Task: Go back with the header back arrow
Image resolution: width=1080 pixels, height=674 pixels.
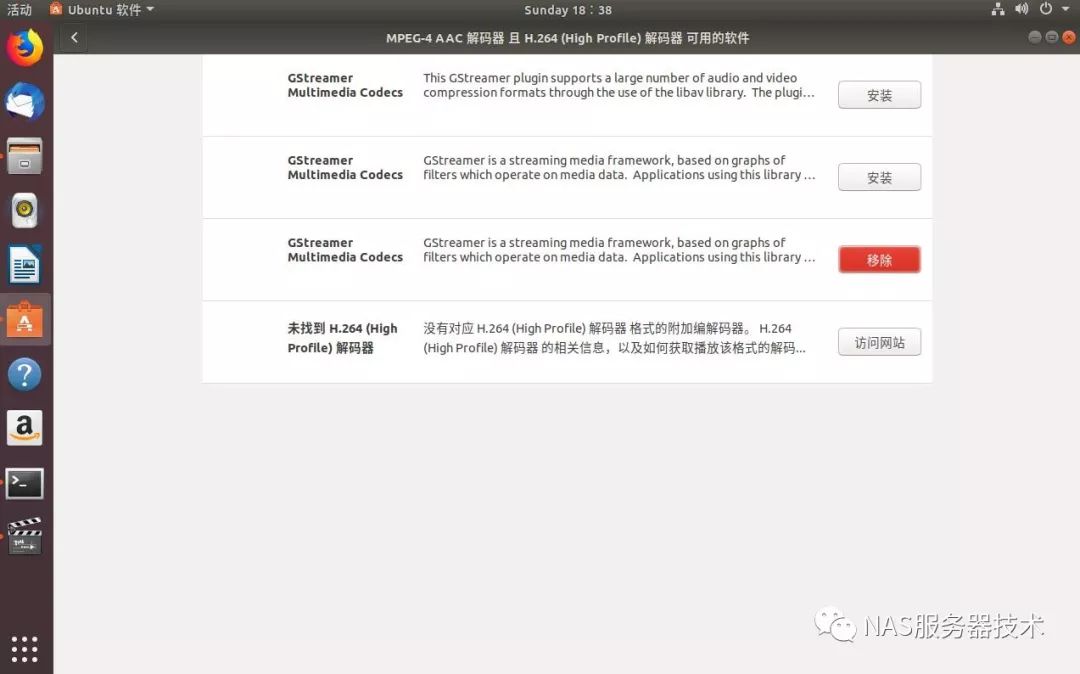Action: click(74, 38)
